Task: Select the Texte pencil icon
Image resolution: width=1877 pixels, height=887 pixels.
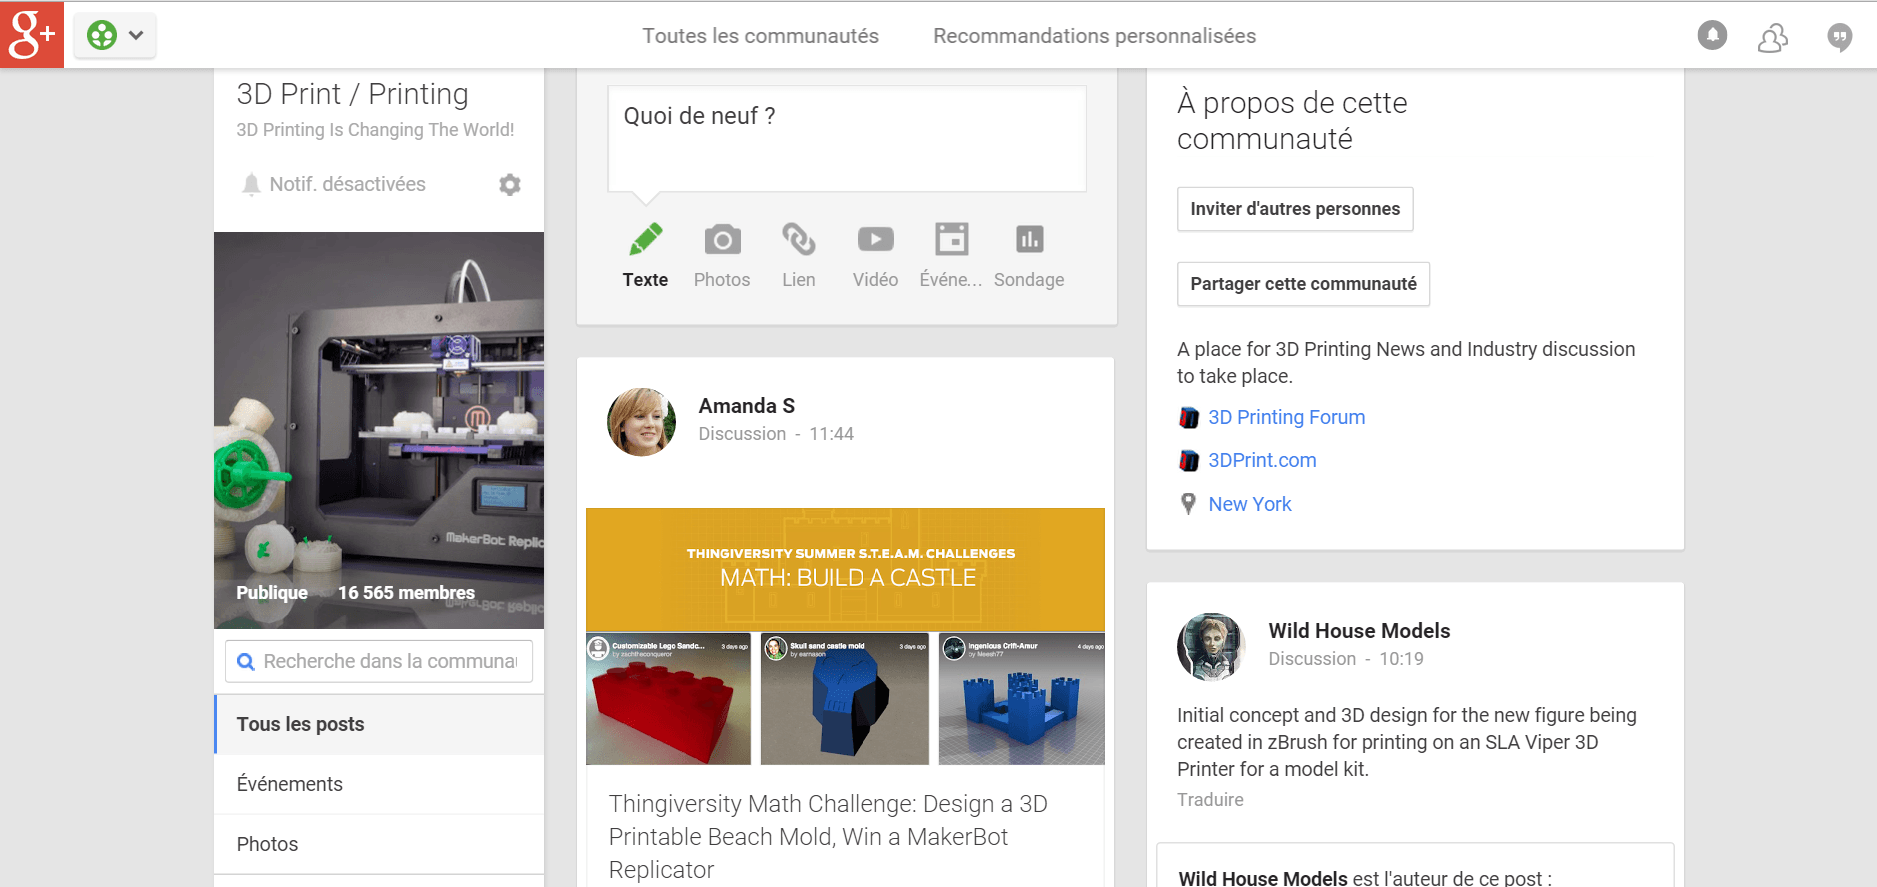Action: pos(645,239)
